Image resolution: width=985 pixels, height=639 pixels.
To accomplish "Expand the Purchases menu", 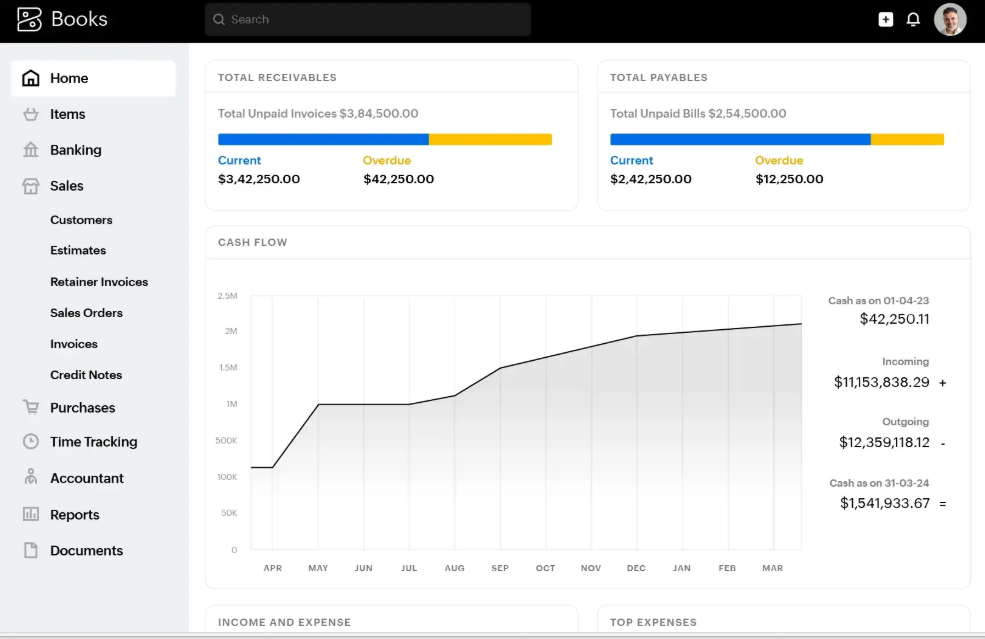I will pyautogui.click(x=84, y=407).
